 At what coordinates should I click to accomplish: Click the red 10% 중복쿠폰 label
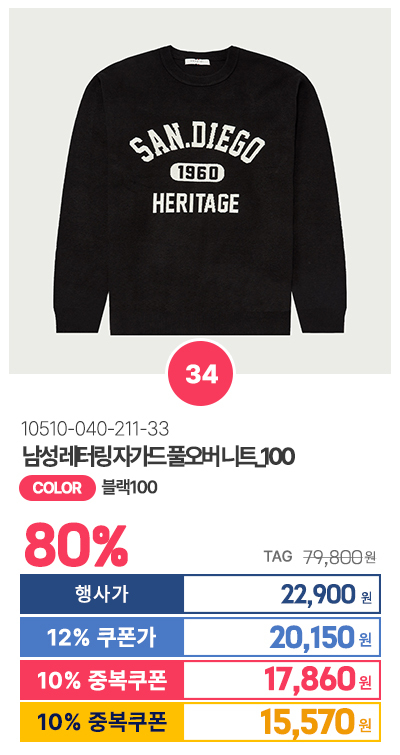(x=102, y=680)
